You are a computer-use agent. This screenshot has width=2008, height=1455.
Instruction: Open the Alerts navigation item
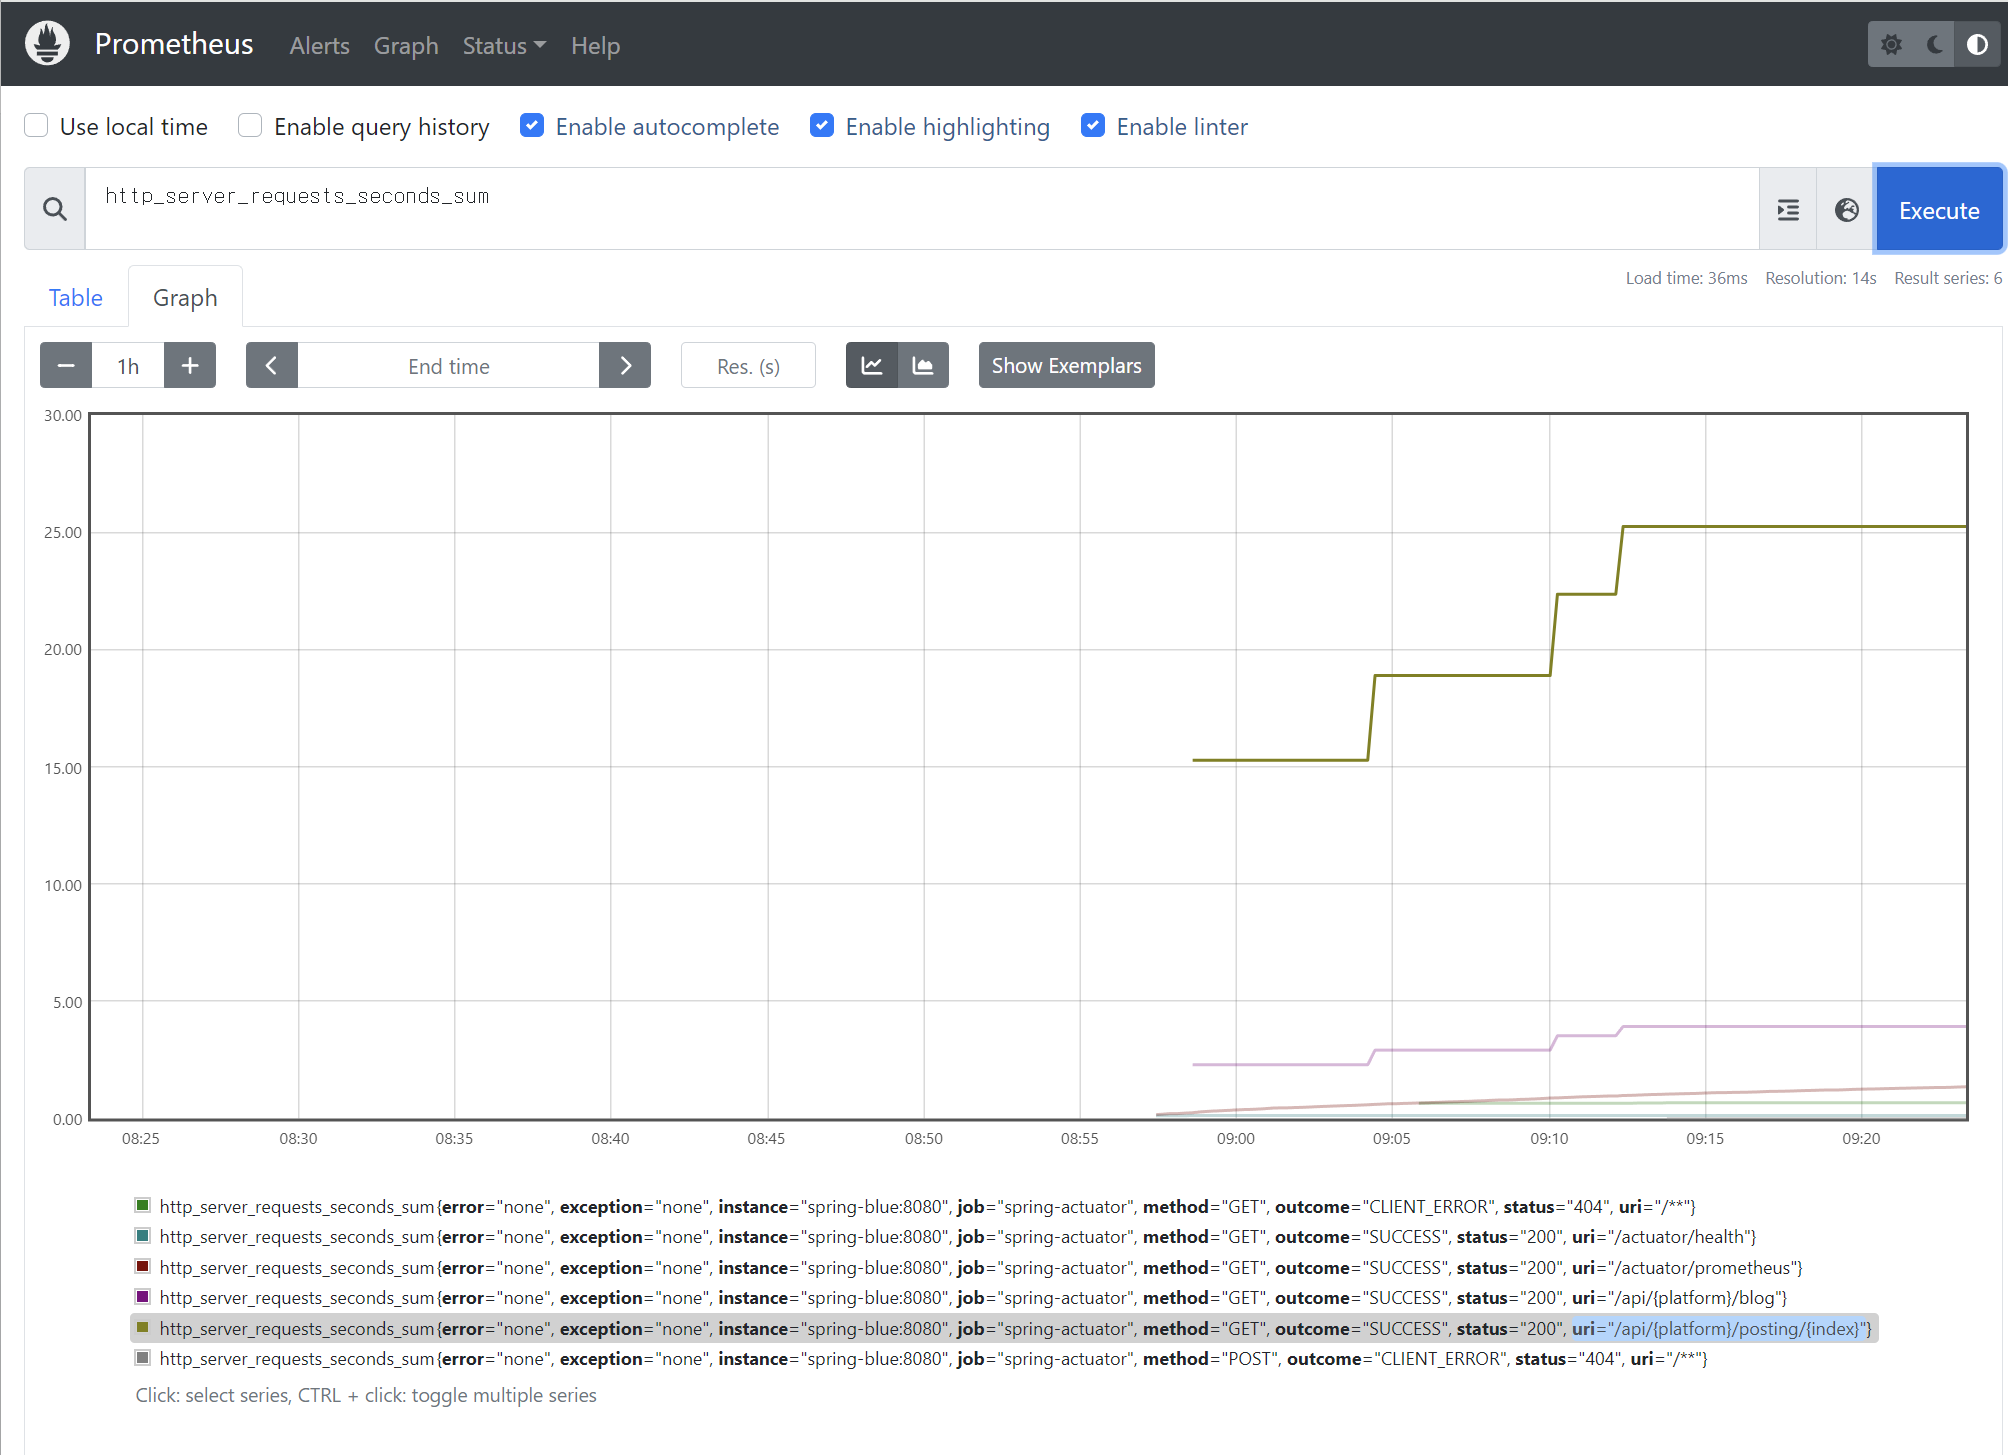click(319, 46)
